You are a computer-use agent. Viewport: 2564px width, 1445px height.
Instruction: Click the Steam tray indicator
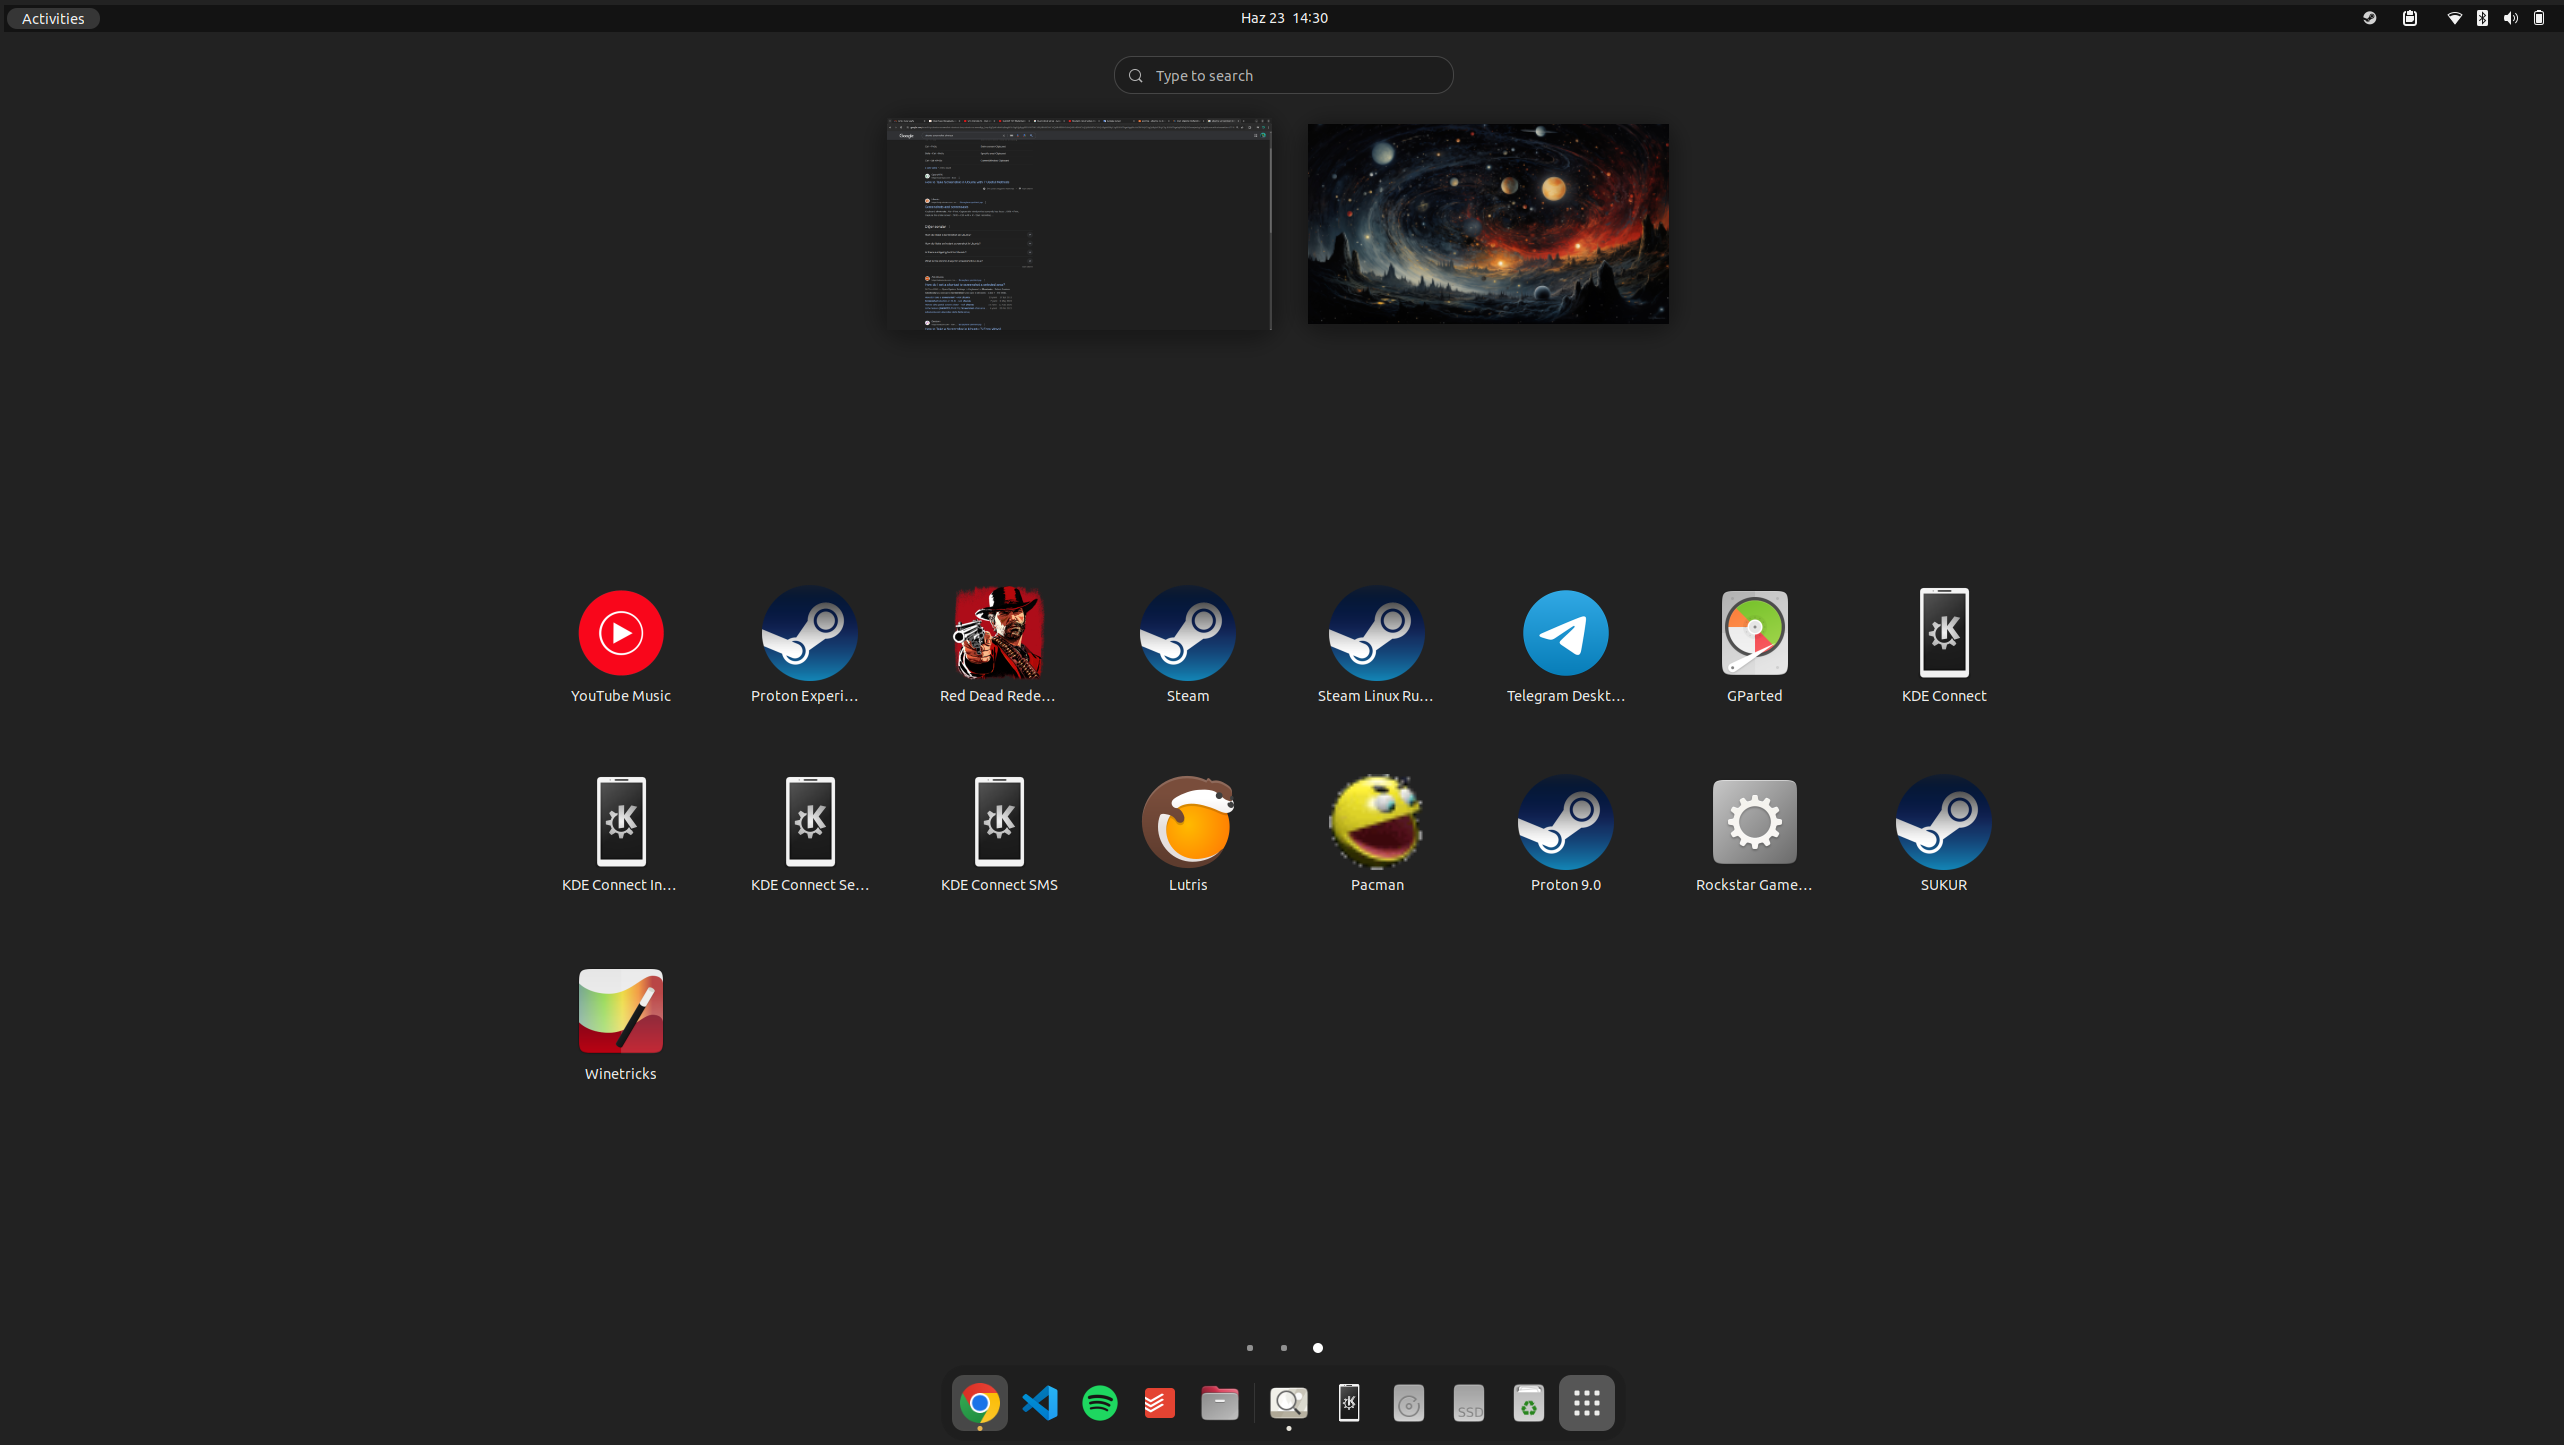coord(2369,18)
